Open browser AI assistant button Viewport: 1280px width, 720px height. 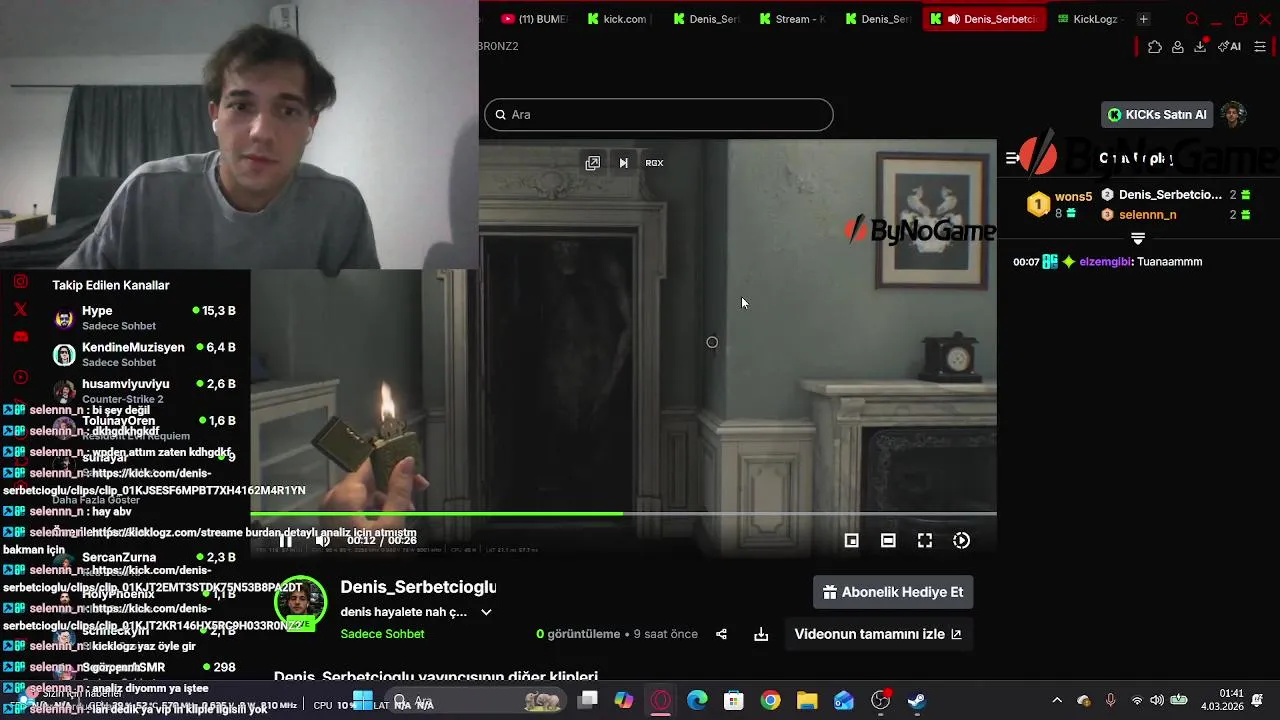(x=1229, y=47)
